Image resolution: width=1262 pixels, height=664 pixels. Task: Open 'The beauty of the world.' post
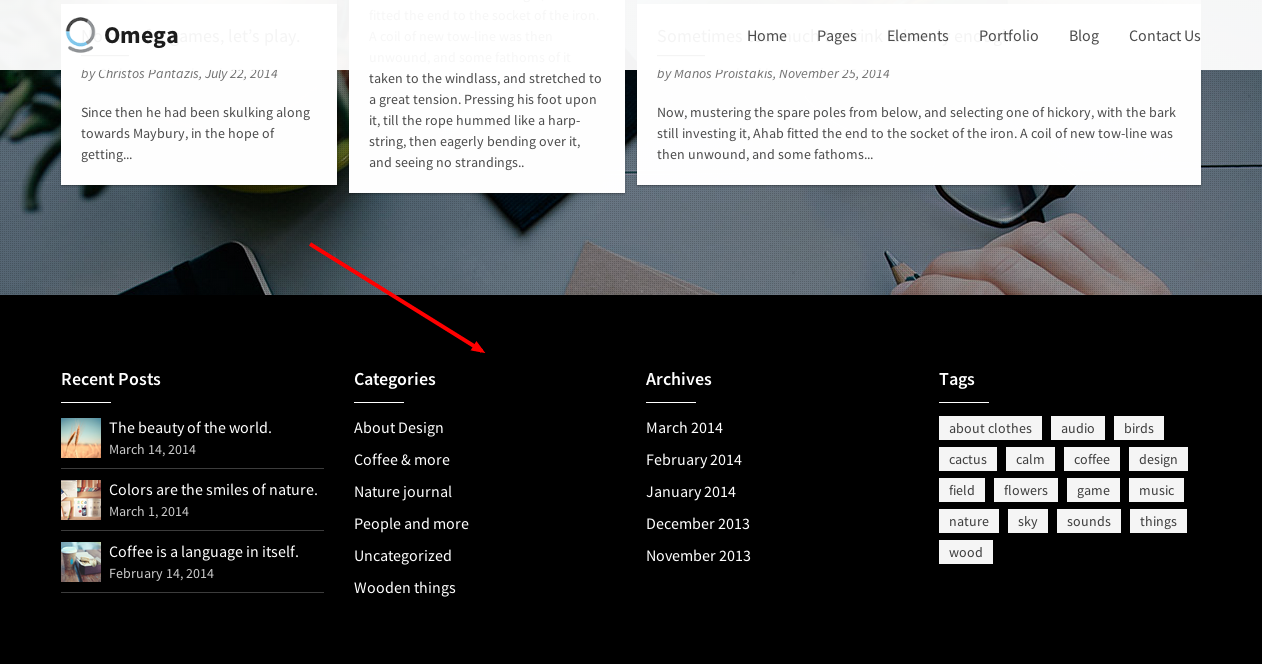(190, 428)
